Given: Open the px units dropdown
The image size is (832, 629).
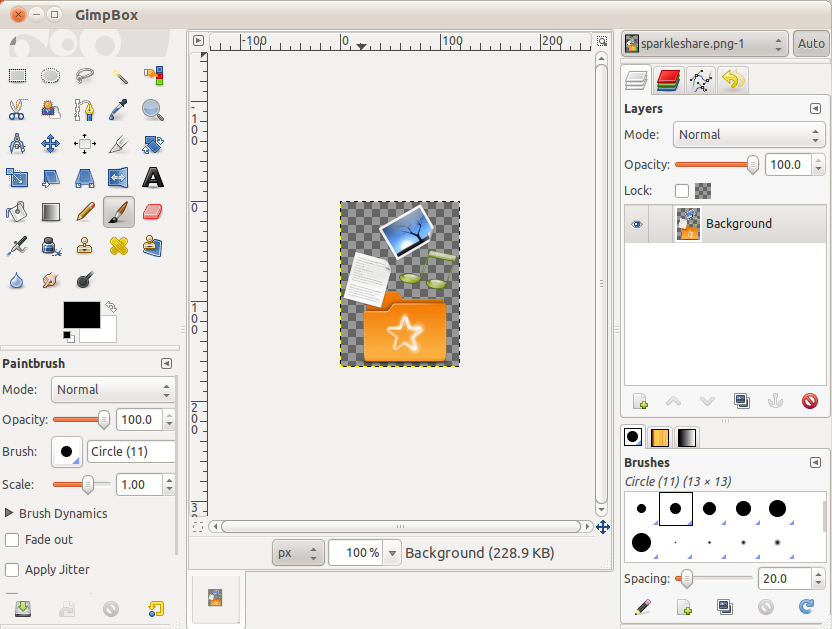Looking at the screenshot, I should (297, 552).
